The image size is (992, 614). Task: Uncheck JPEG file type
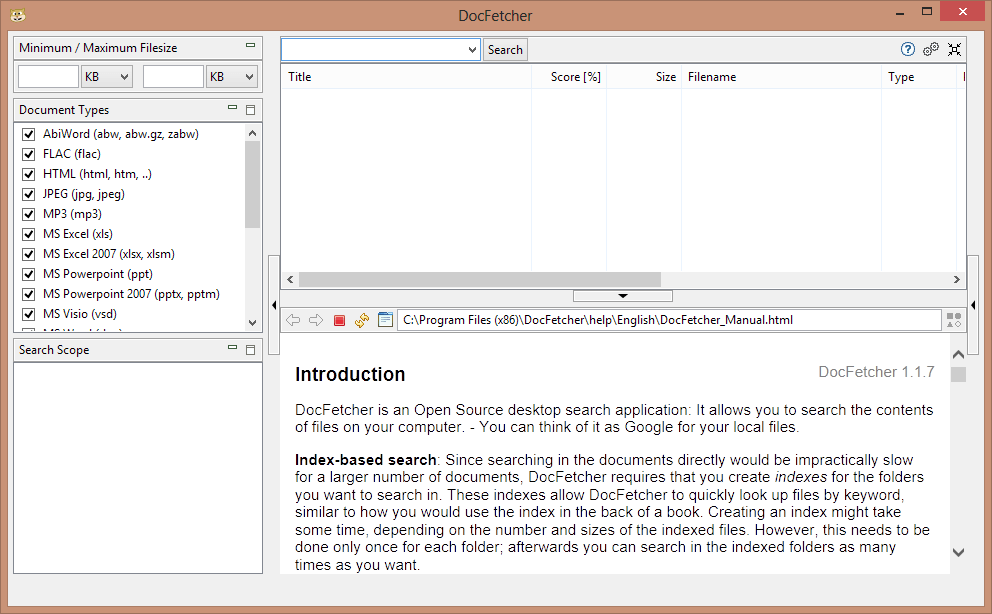(x=28, y=194)
